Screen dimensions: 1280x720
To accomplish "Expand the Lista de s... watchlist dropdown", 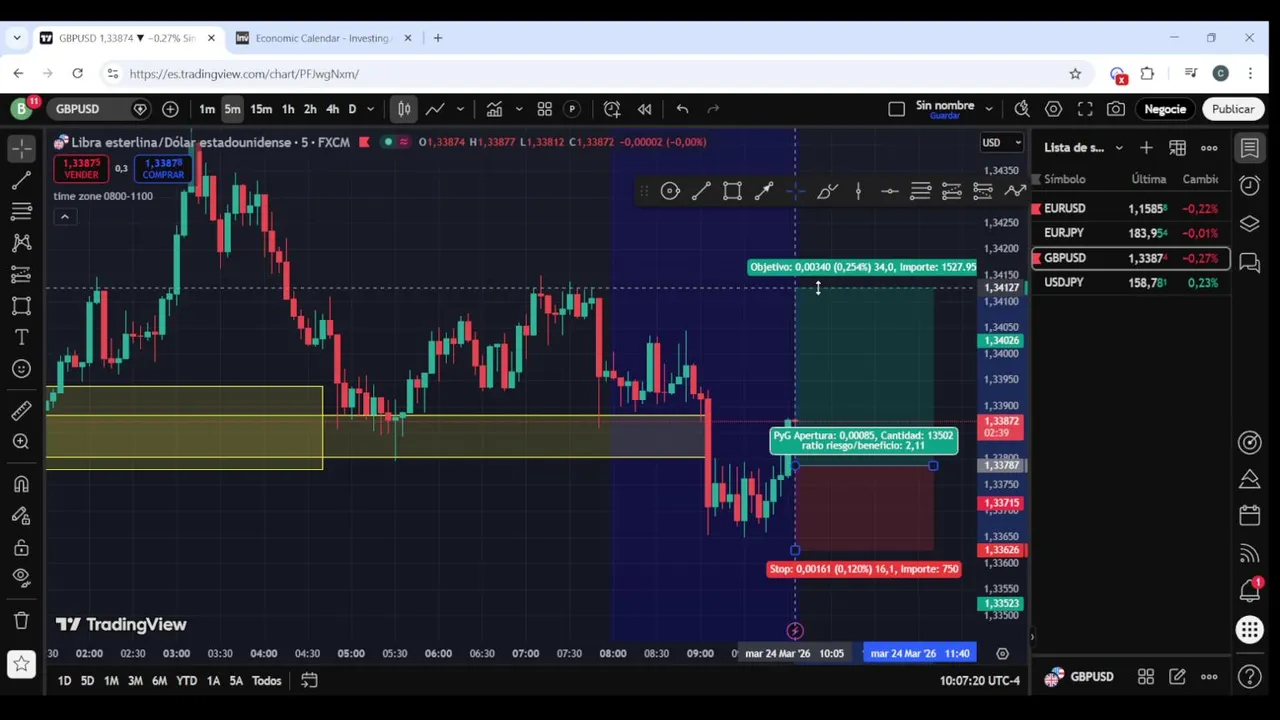I will 1119,148.
